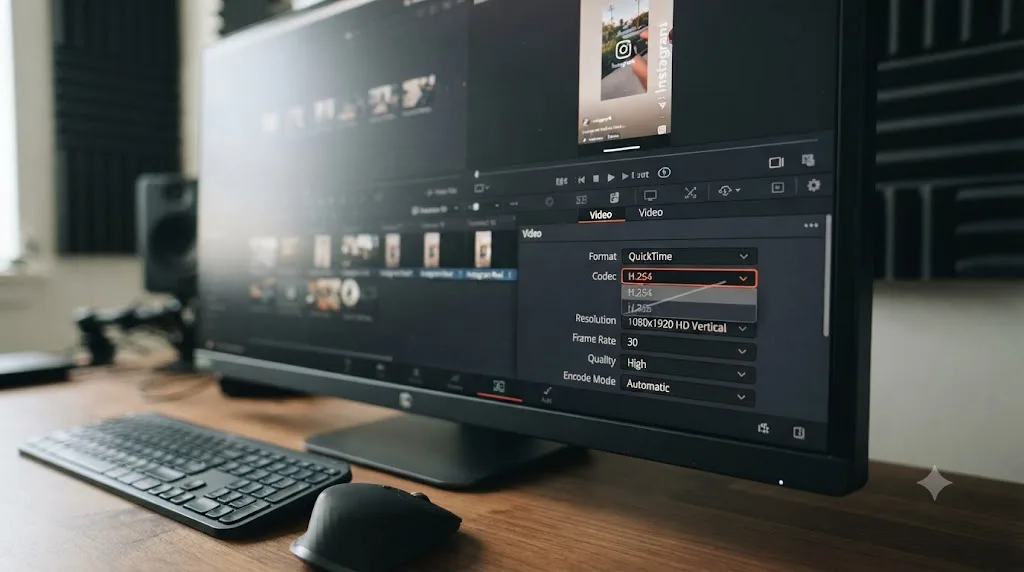The width and height of the screenshot is (1024, 572).
Task: Click the square stop button in transport controls
Action: pos(596,178)
